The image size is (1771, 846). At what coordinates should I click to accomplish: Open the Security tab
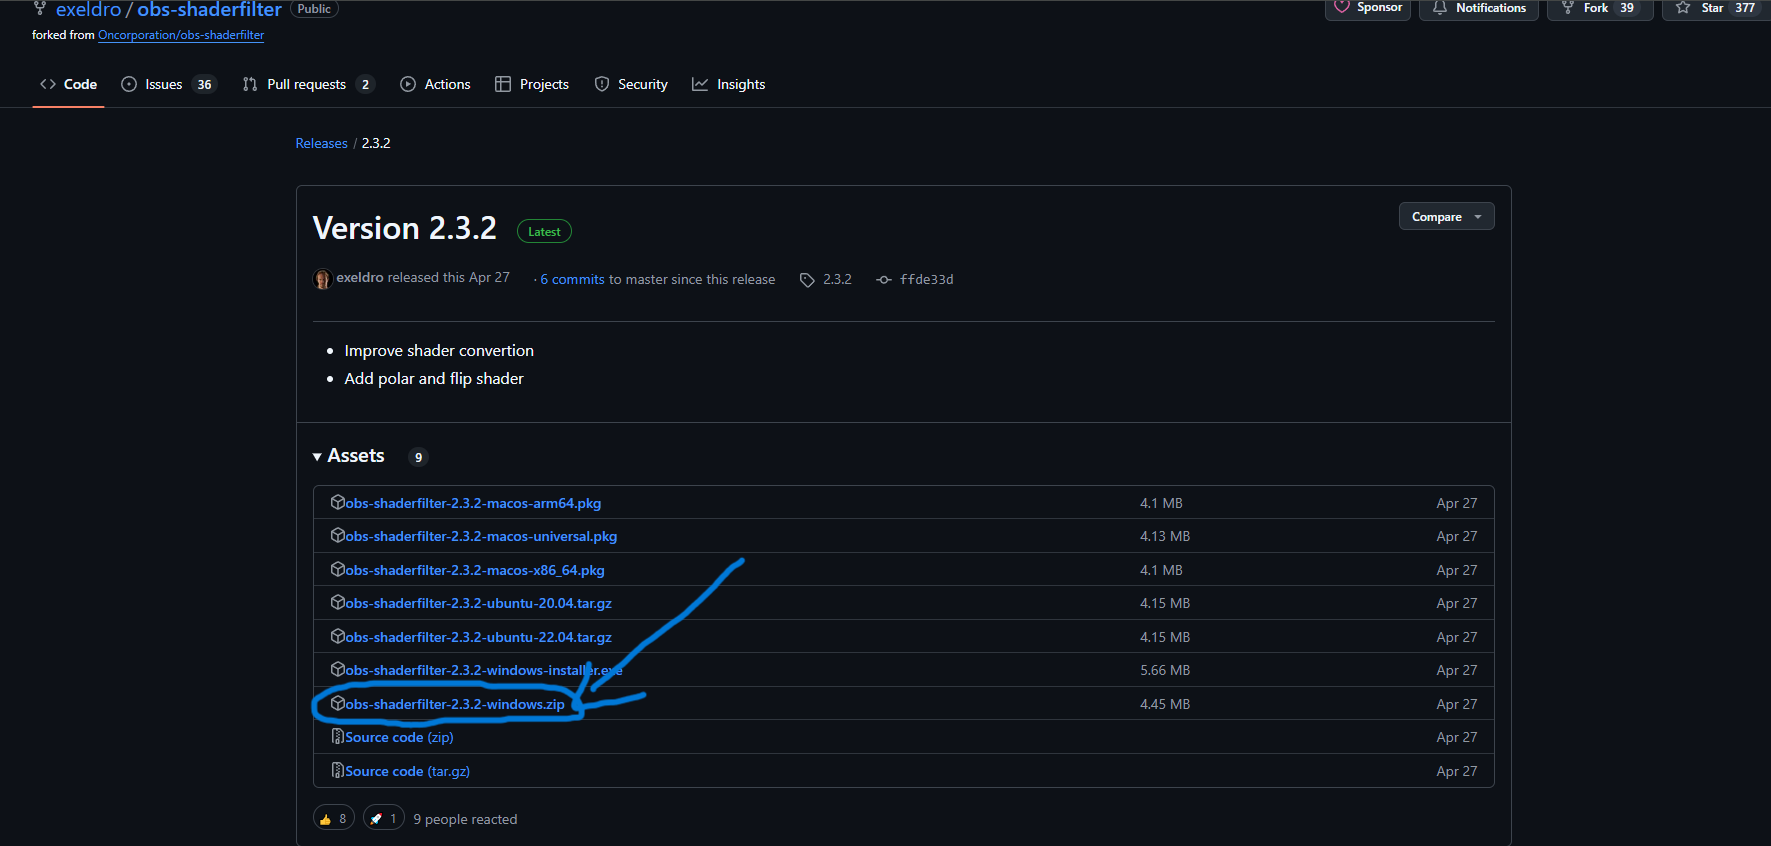tap(631, 84)
